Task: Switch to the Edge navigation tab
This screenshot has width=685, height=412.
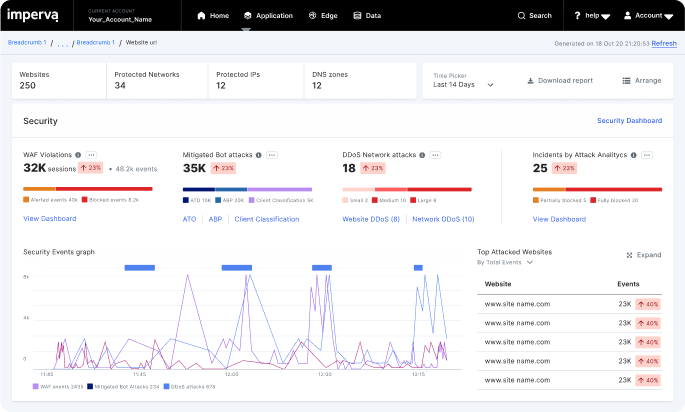Action: [x=323, y=16]
